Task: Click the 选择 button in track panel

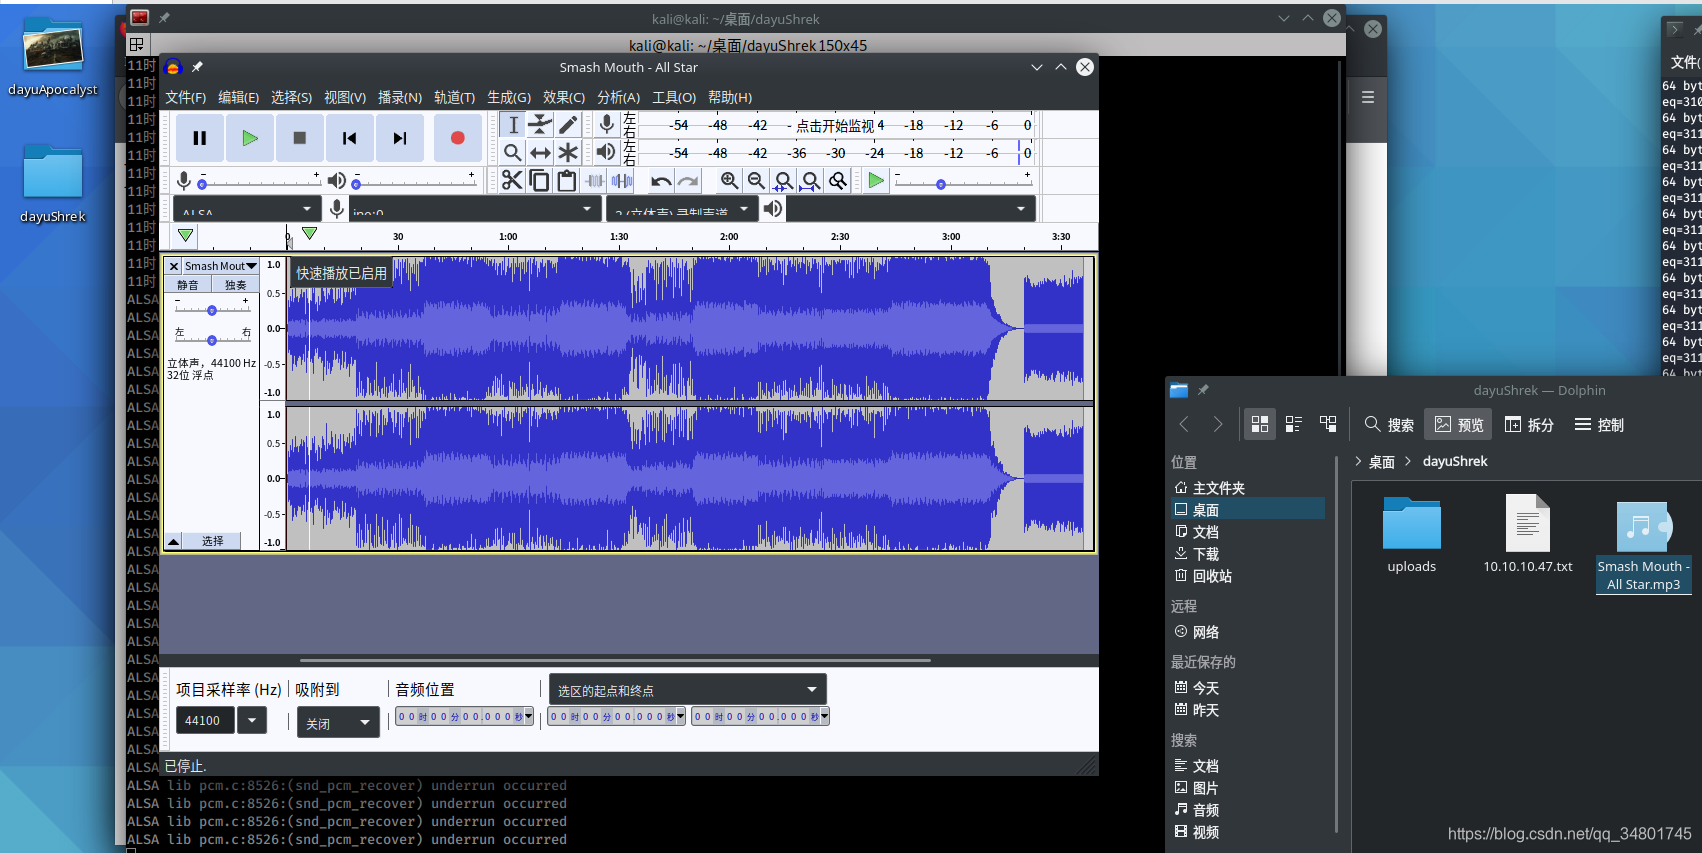Action: click(x=212, y=541)
